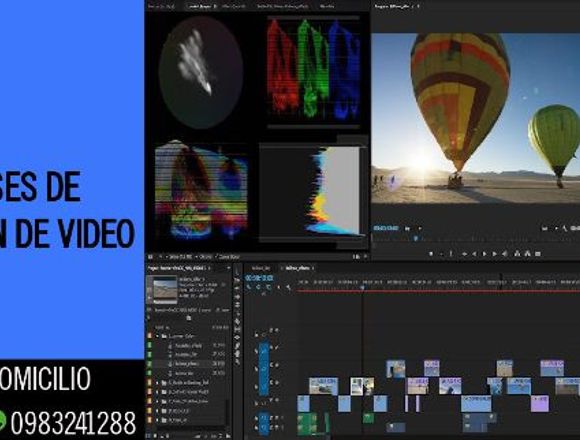
Task: Expand the first collapsed bin under the sequences
Action: pos(157,382)
